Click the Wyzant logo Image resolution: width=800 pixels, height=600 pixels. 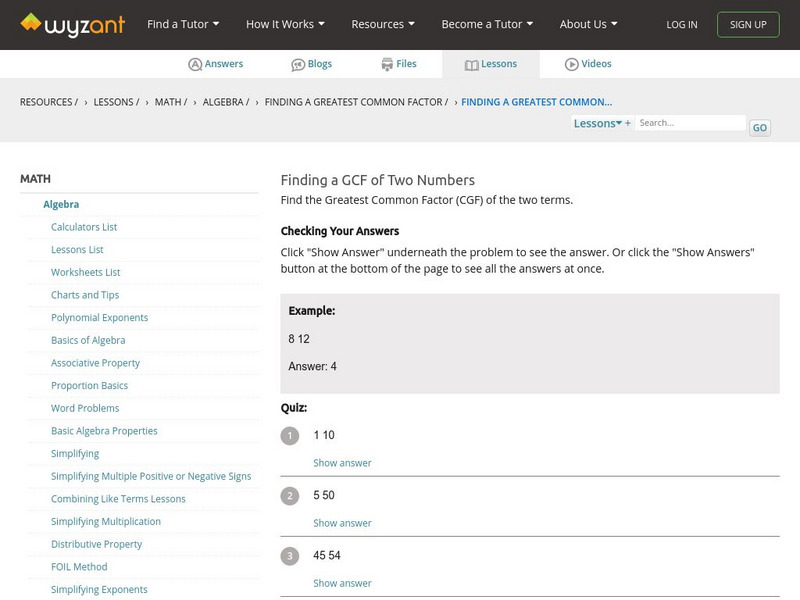(x=72, y=24)
